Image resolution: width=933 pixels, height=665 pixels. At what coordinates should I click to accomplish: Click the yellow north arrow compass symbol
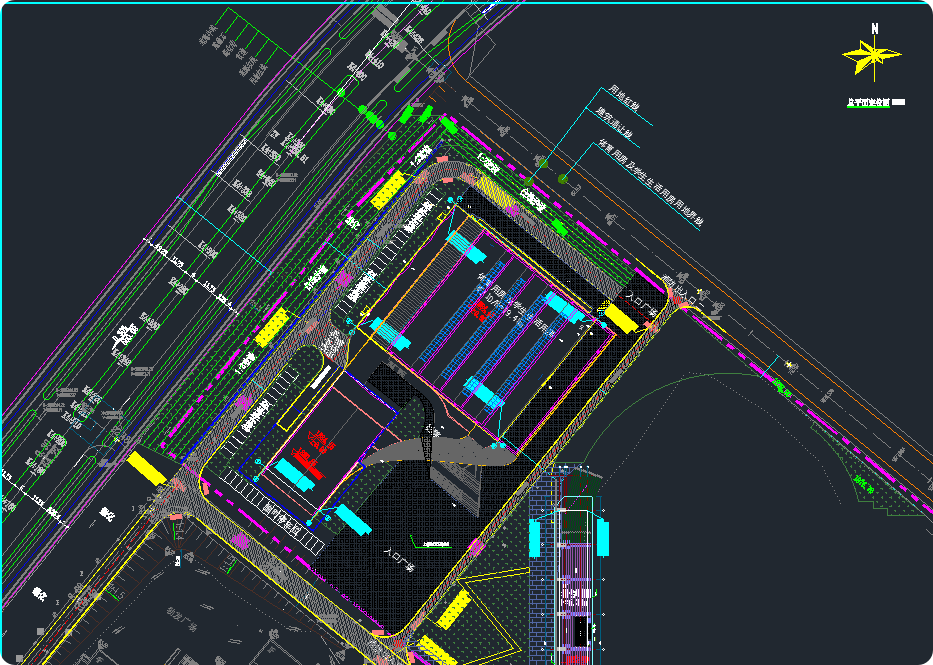pos(872,56)
